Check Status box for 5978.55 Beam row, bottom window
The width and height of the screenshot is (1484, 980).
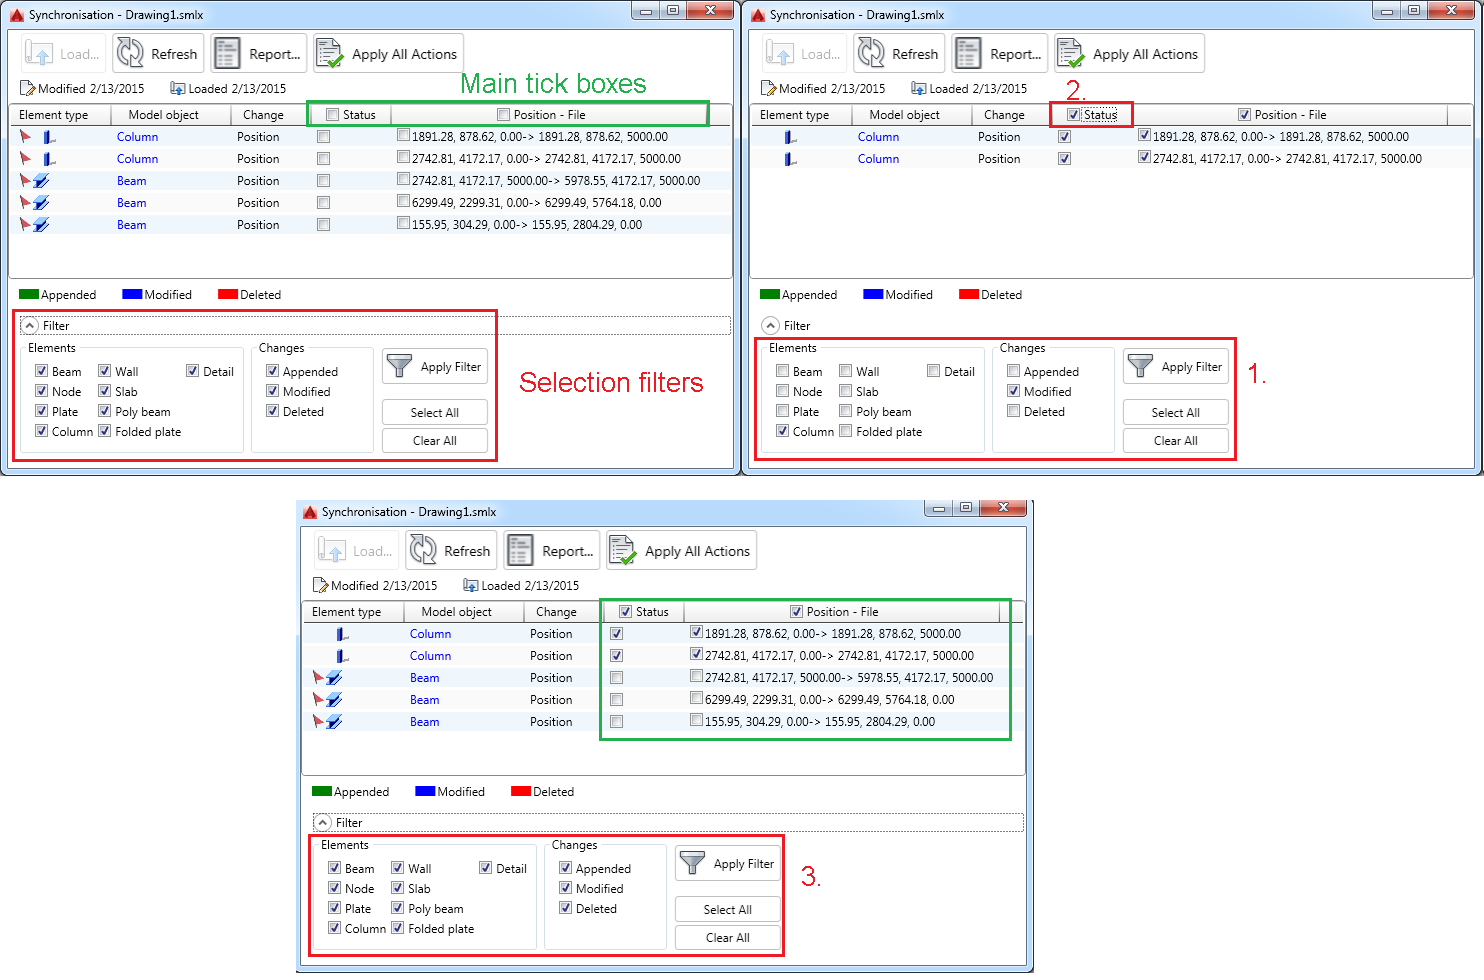616,678
